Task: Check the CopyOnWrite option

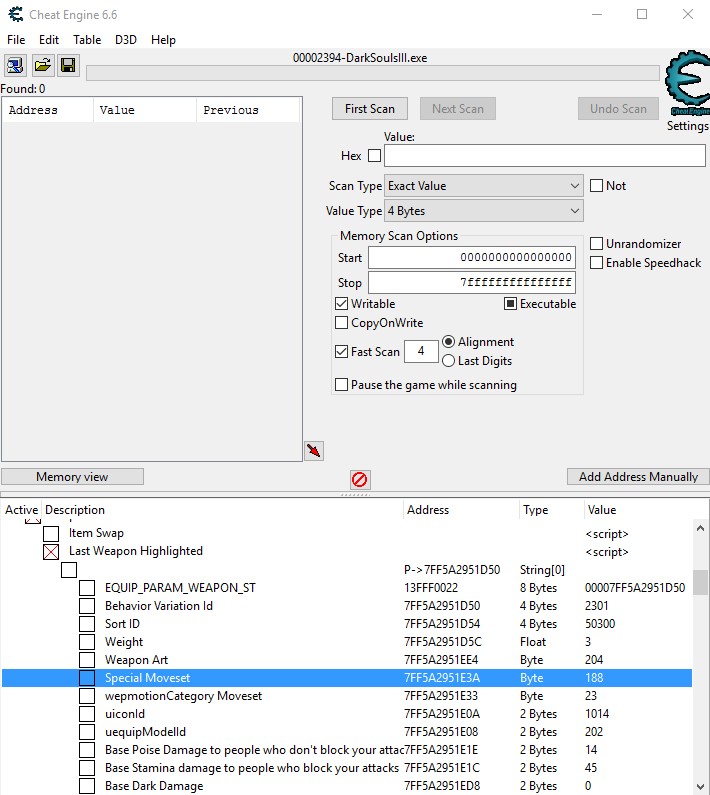Action: [342, 322]
